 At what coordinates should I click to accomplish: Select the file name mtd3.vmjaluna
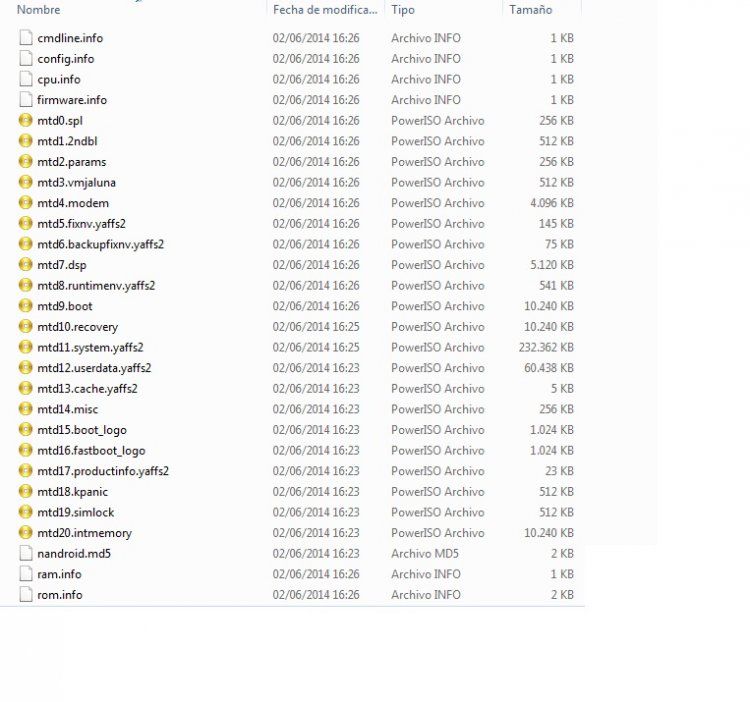[76, 182]
